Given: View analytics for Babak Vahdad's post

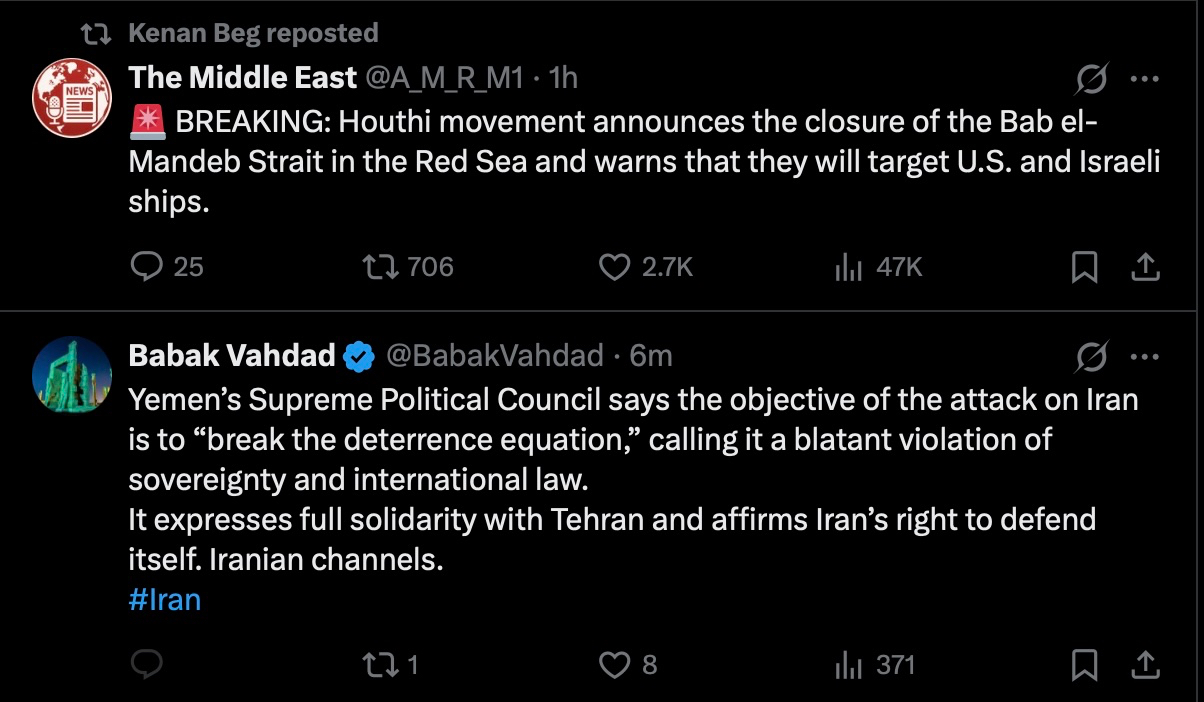Looking at the screenshot, I should (x=848, y=664).
